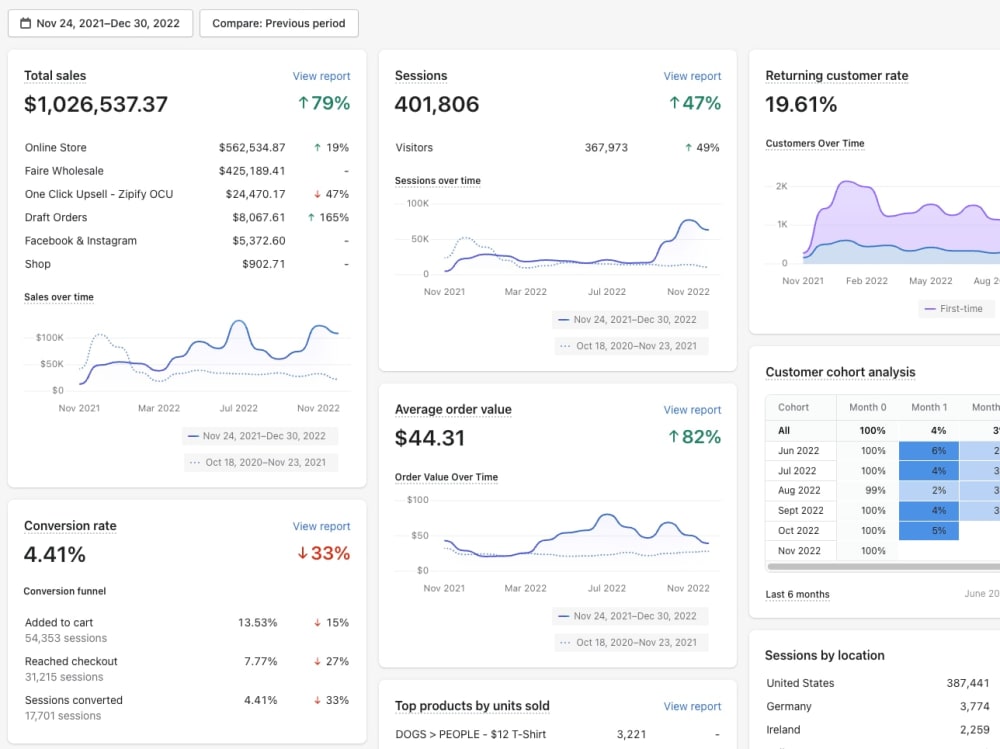Select the Faire Wholesale sales row

pos(187,171)
